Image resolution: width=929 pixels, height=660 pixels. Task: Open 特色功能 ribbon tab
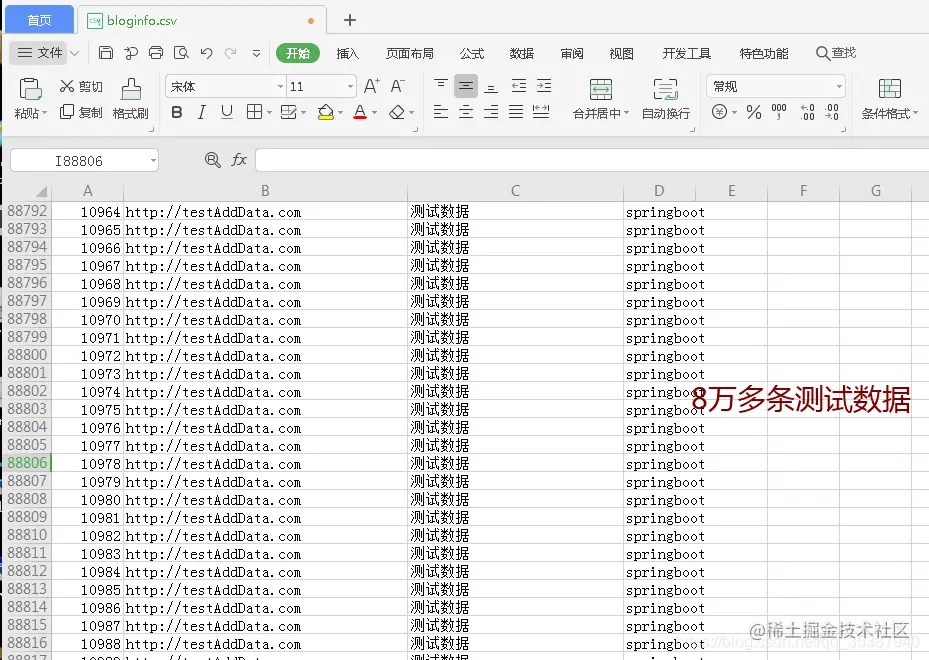tap(764, 53)
